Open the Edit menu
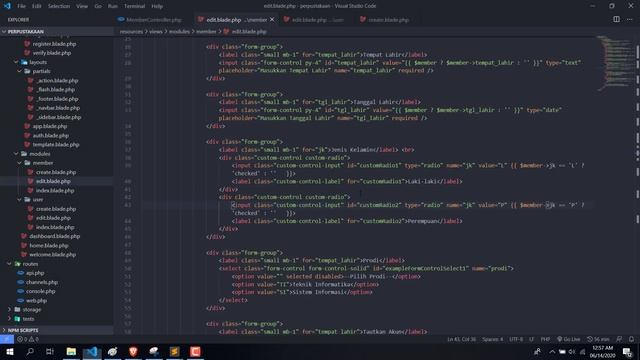Image resolution: width=640 pixels, height=360 pixels. 37,6
